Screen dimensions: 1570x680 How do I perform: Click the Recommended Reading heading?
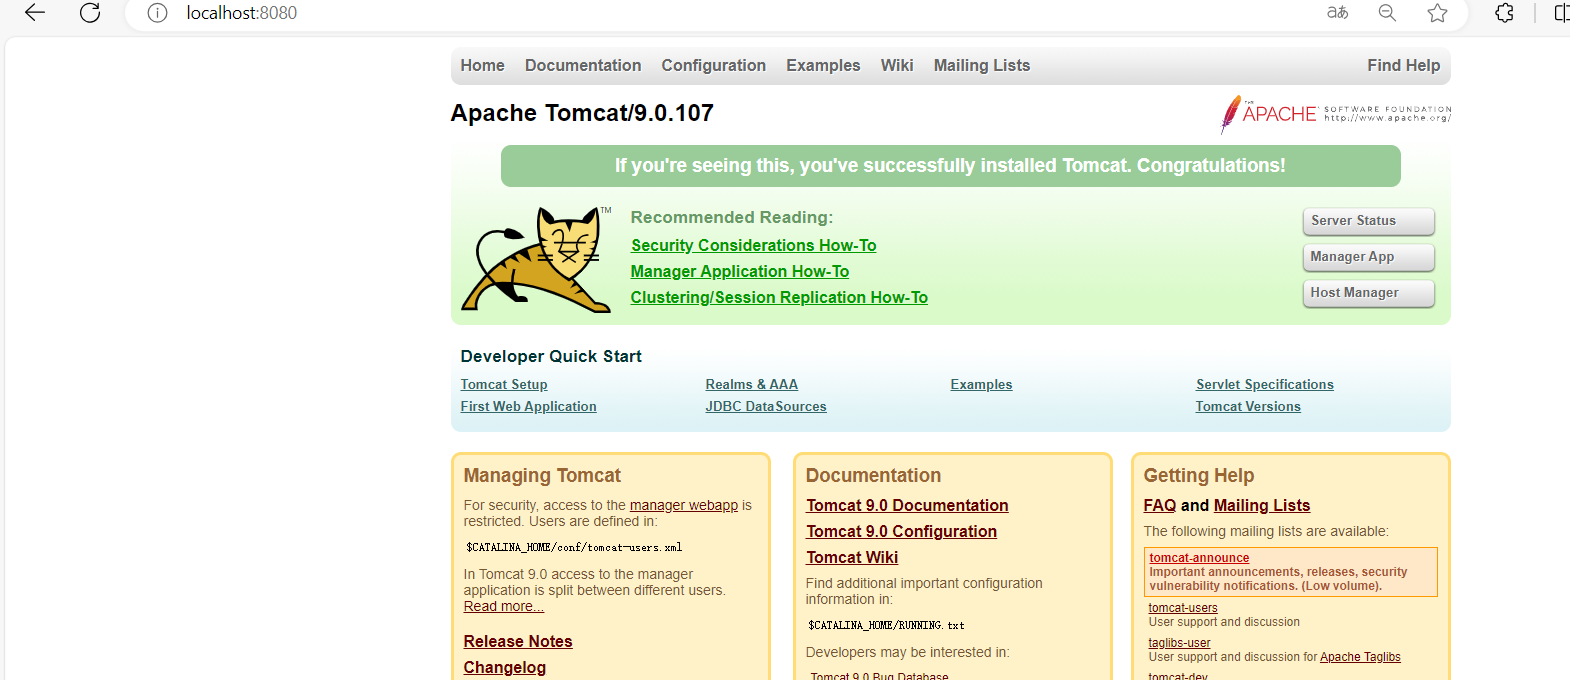point(731,217)
